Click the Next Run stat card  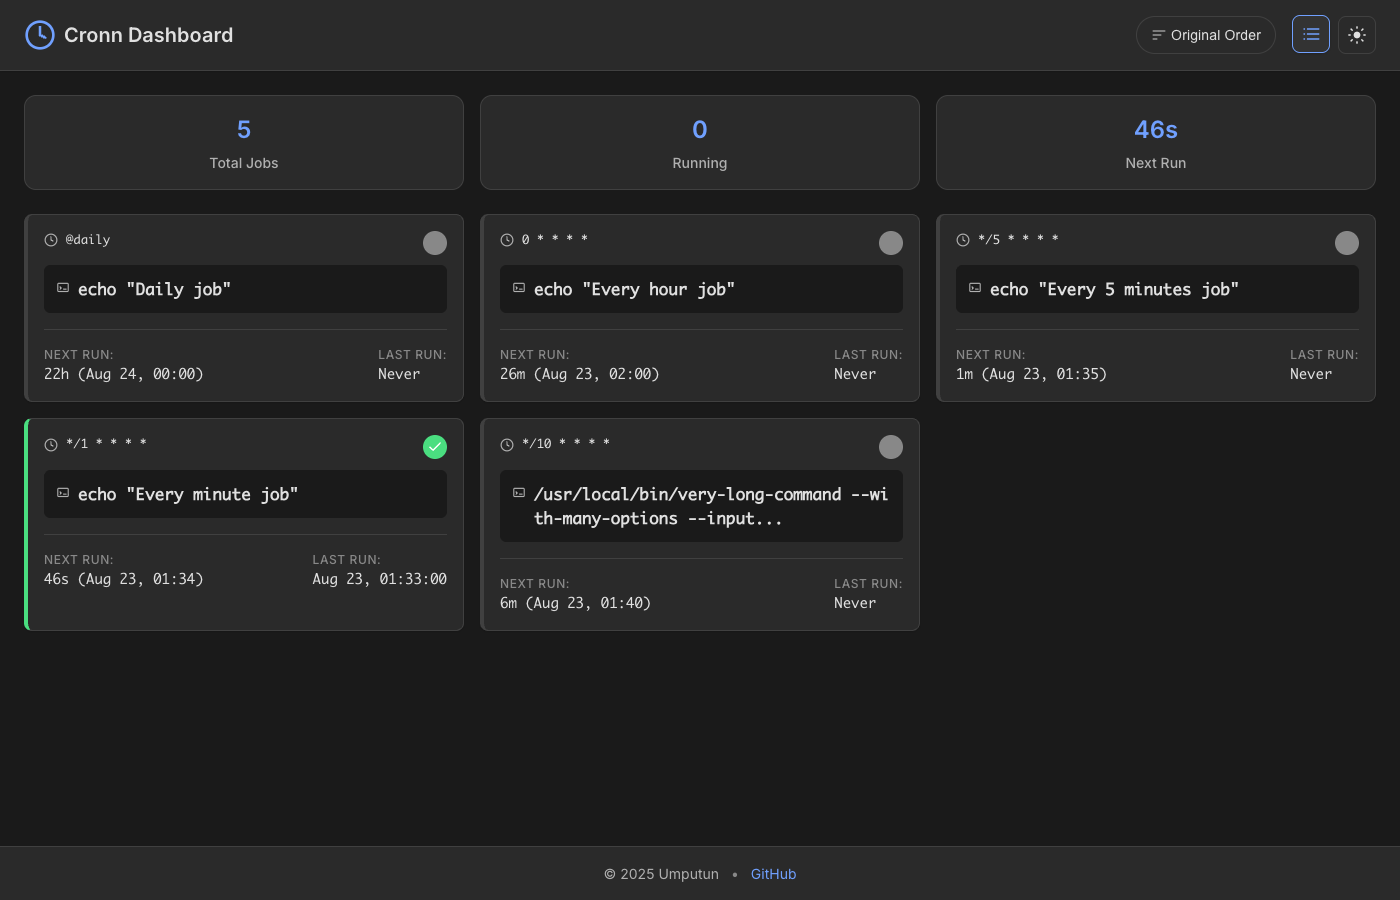[1156, 143]
